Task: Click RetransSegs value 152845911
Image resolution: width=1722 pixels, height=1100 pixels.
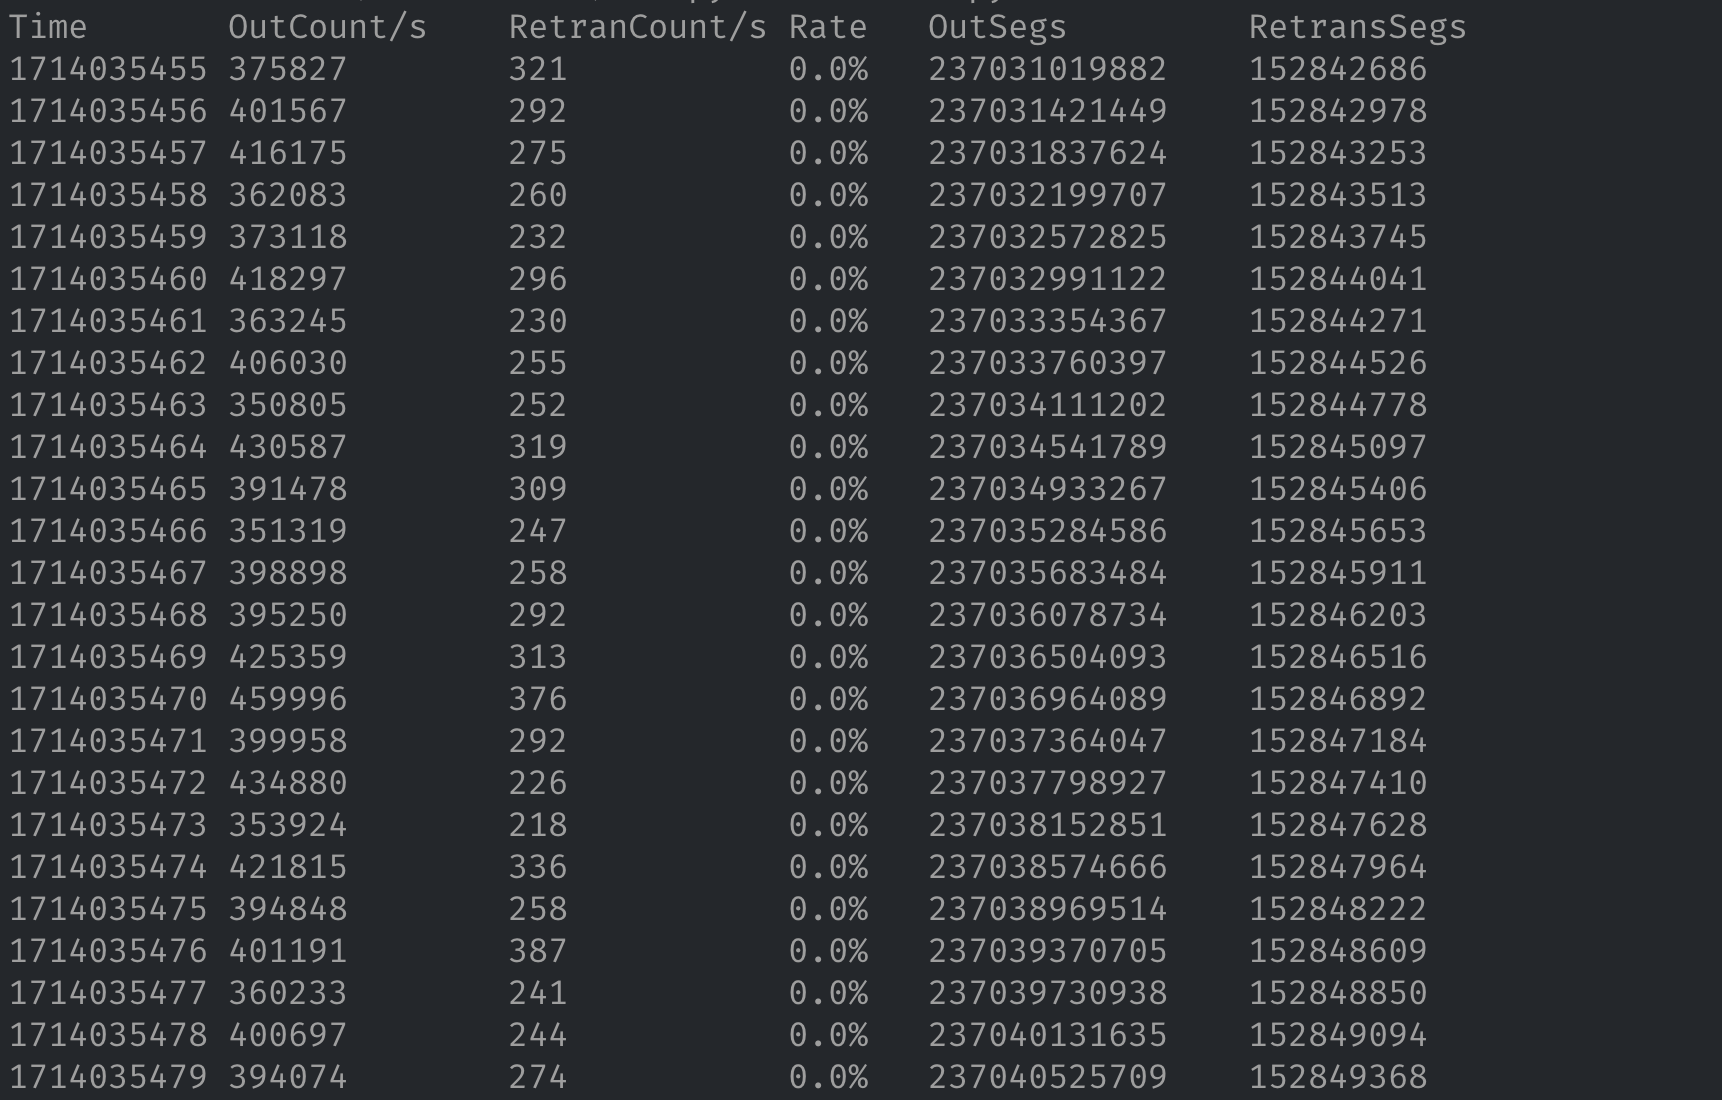Action: pyautogui.click(x=1338, y=573)
